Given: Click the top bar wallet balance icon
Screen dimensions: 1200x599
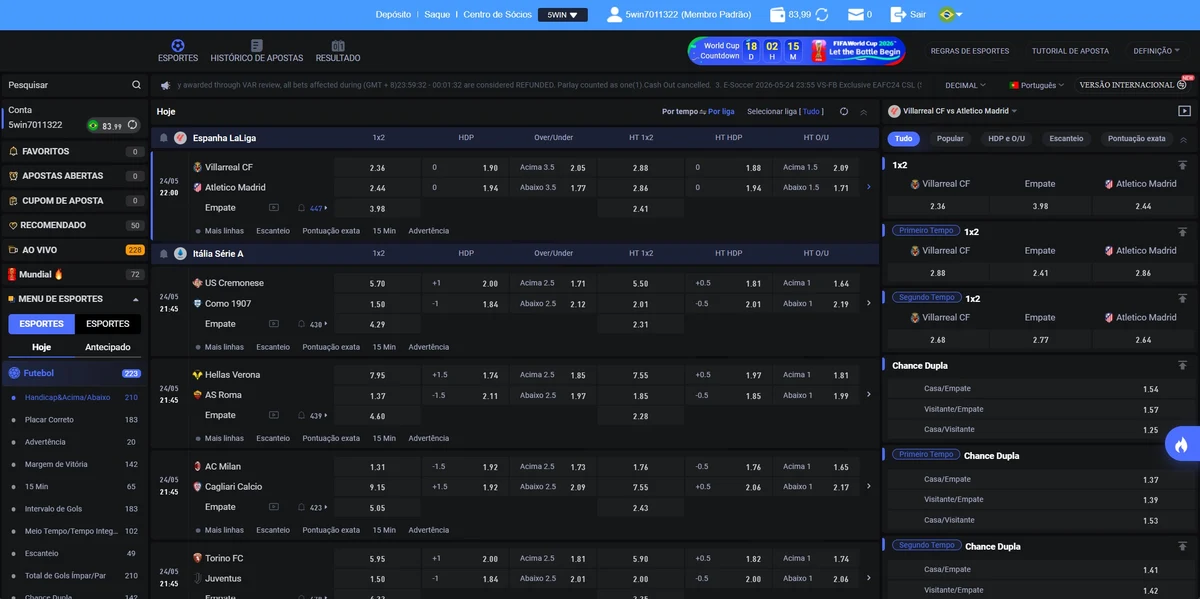Looking at the screenshot, I should pos(777,15).
